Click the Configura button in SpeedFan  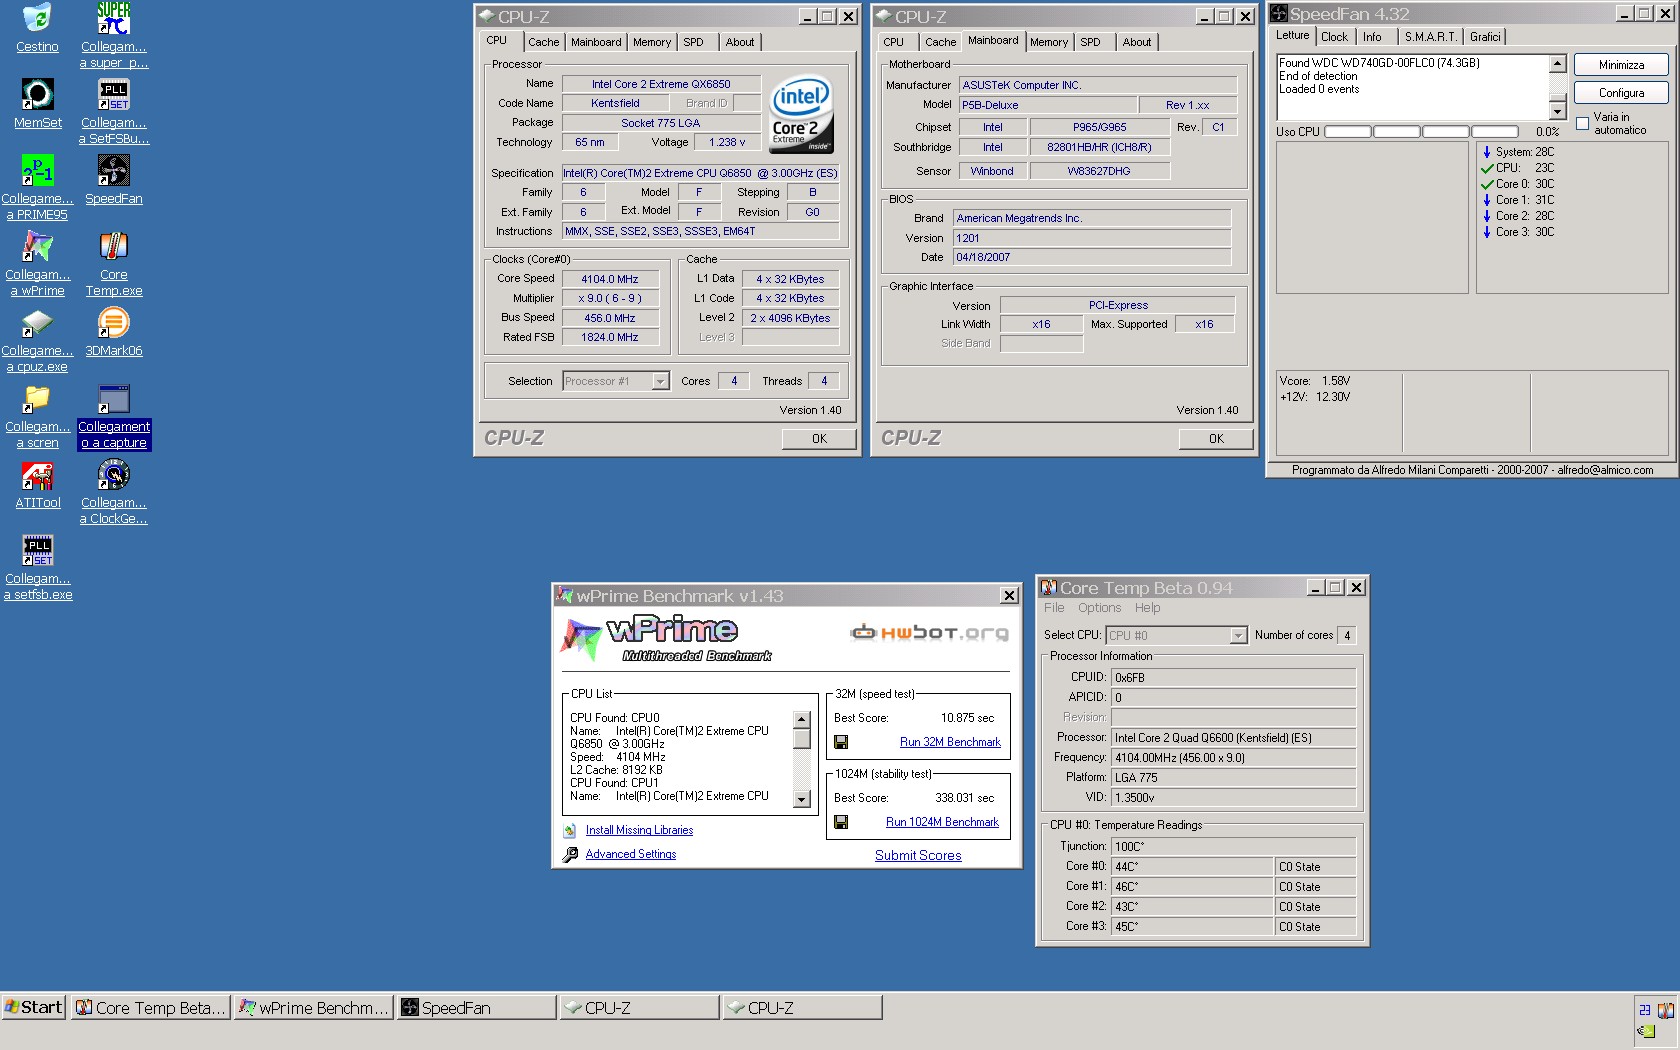click(x=1621, y=93)
